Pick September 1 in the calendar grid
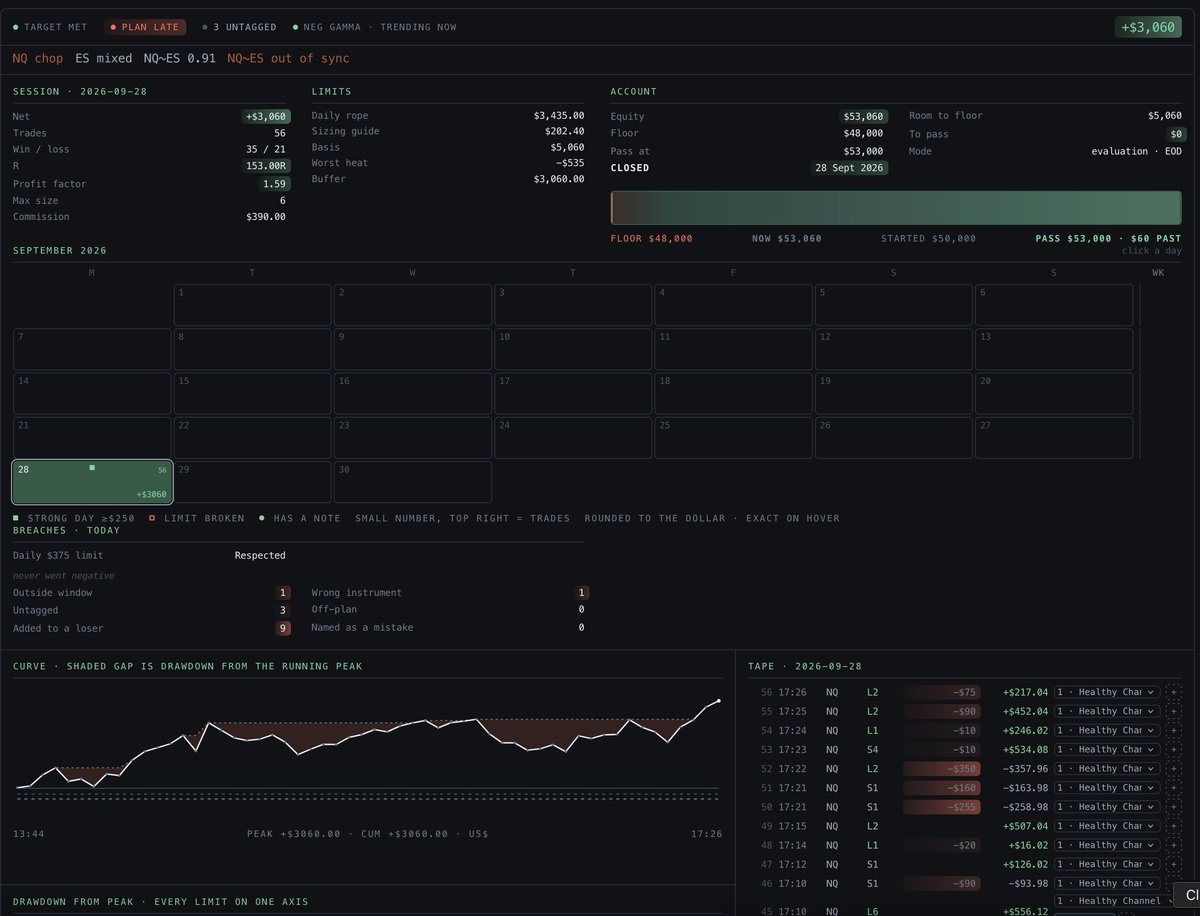1200x916 pixels. coord(253,305)
